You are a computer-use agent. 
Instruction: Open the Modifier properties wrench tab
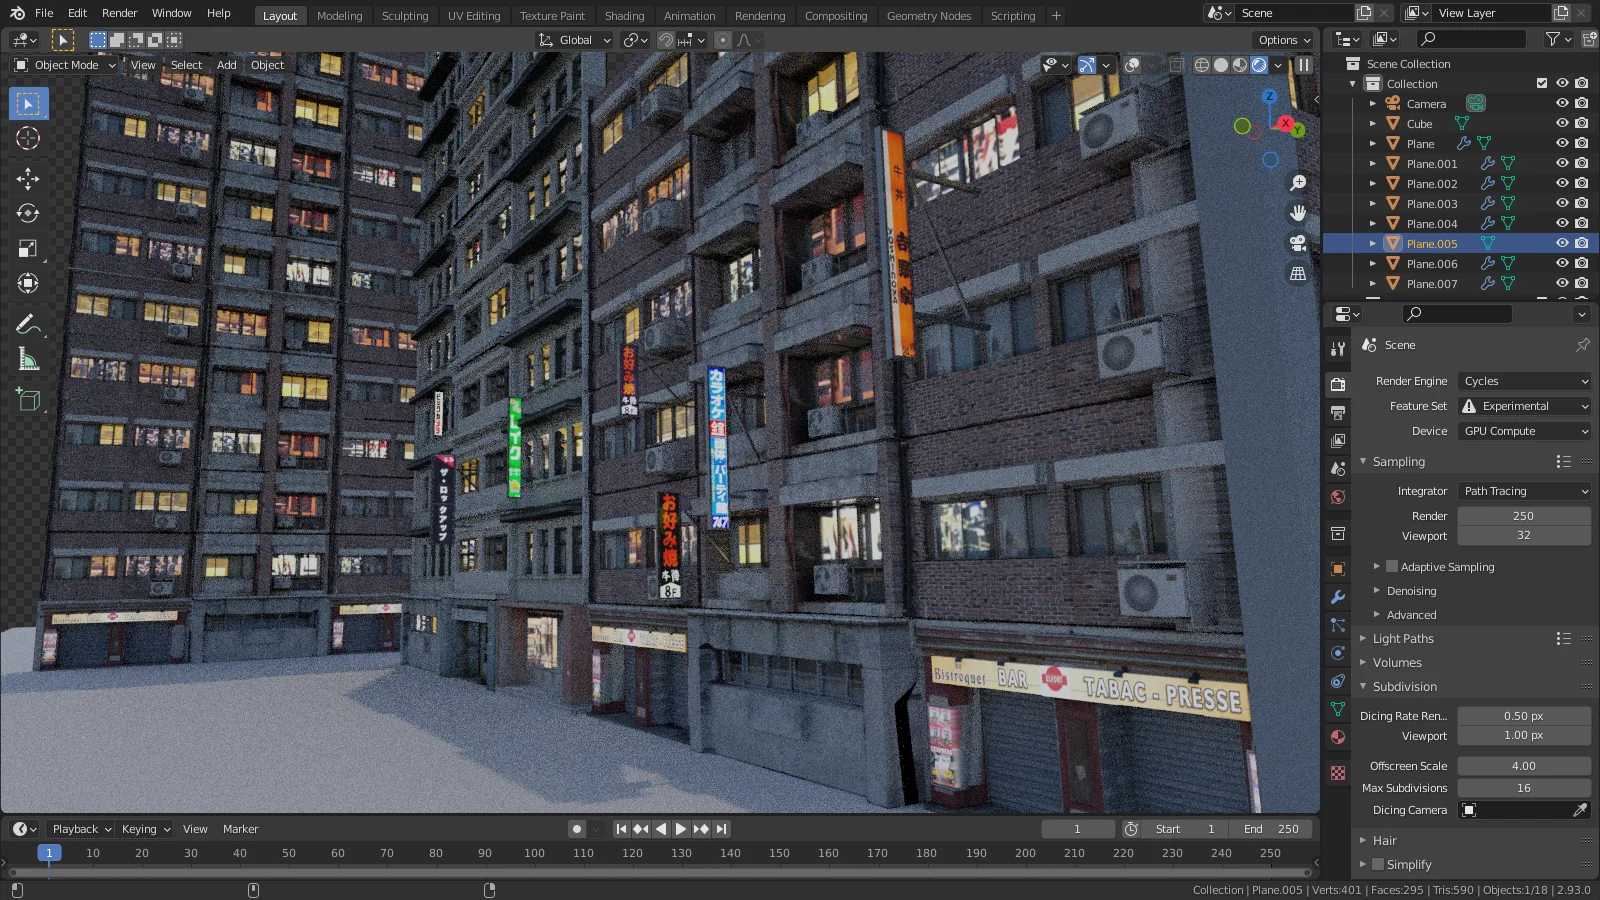[1337, 597]
